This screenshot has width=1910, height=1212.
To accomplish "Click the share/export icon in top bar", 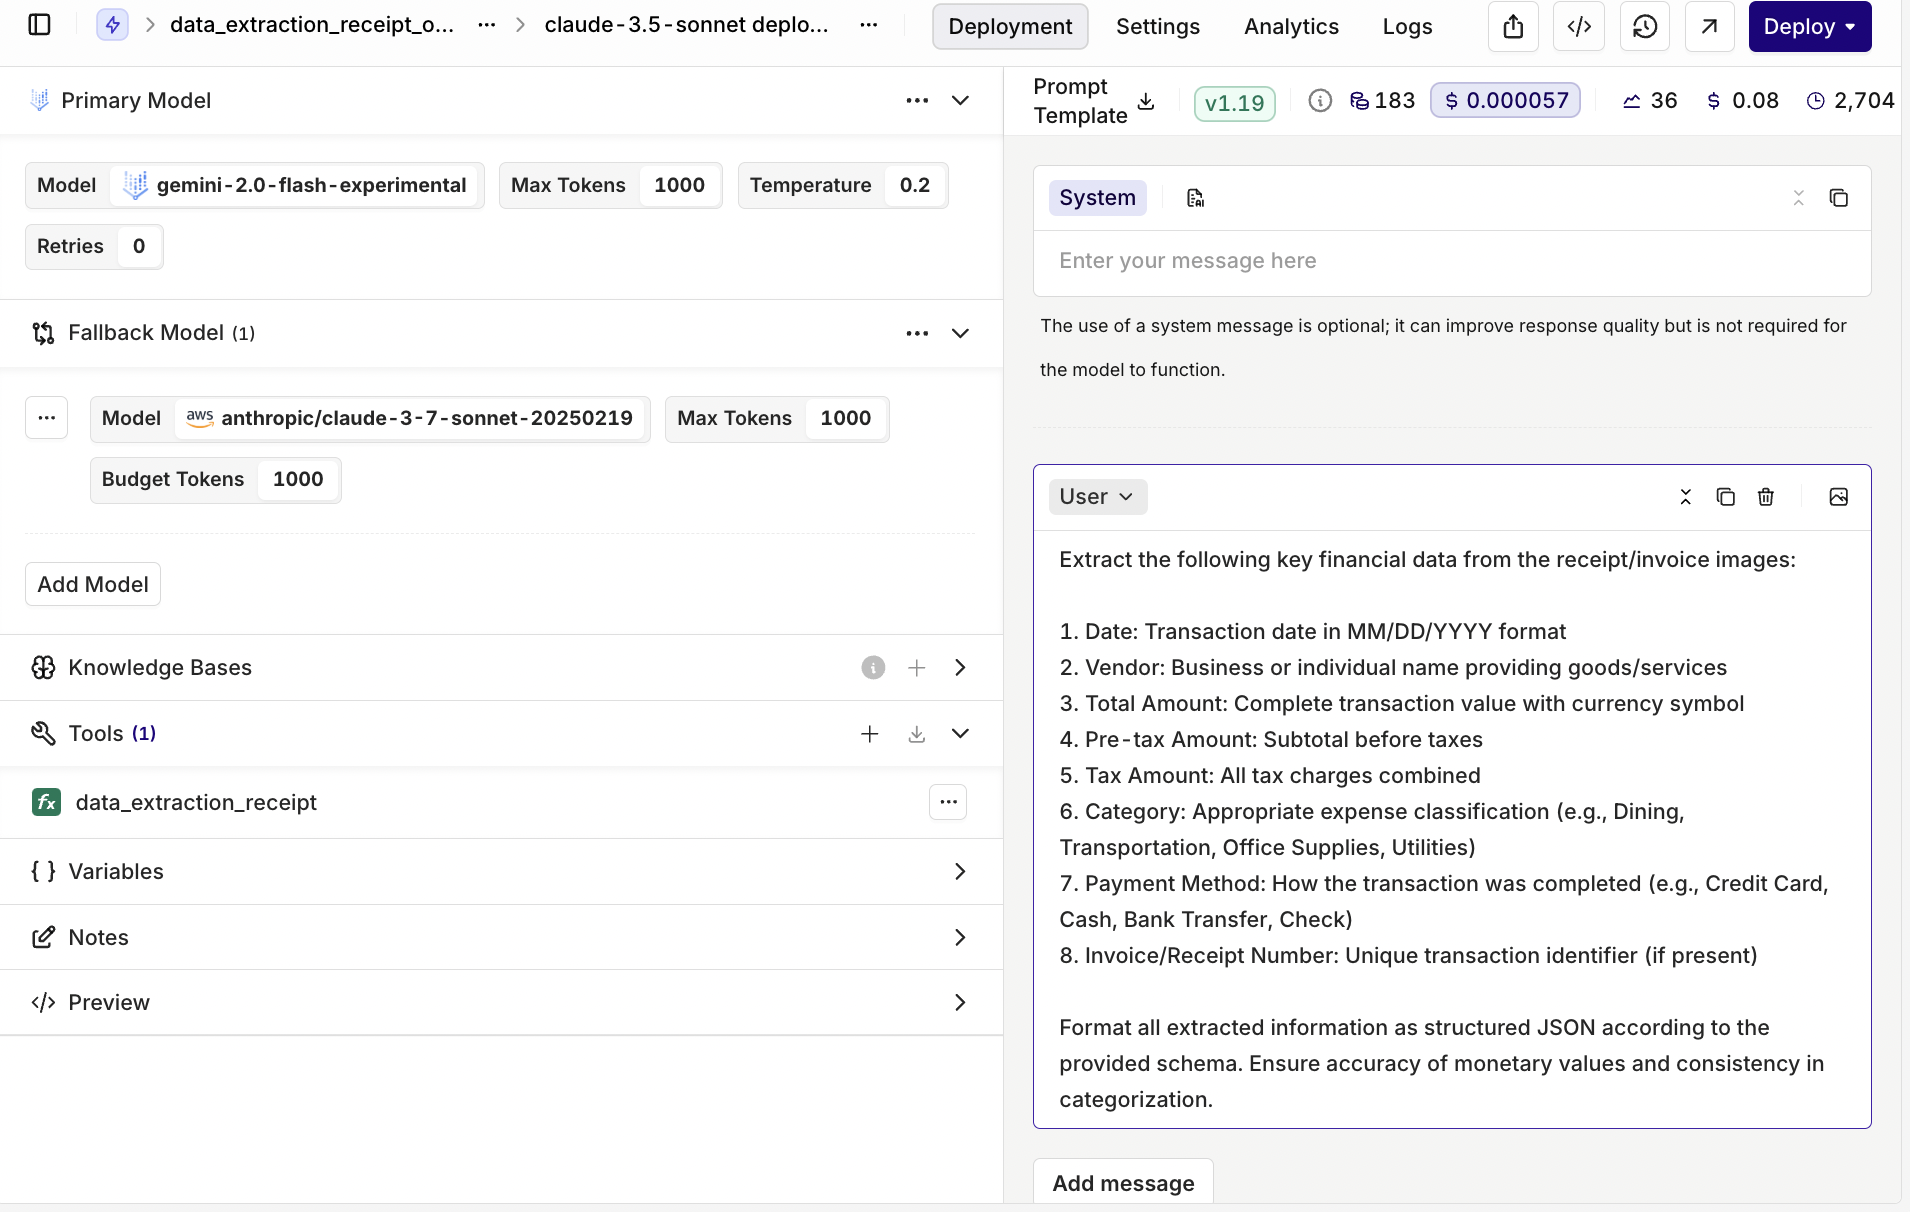I will click(x=1513, y=26).
